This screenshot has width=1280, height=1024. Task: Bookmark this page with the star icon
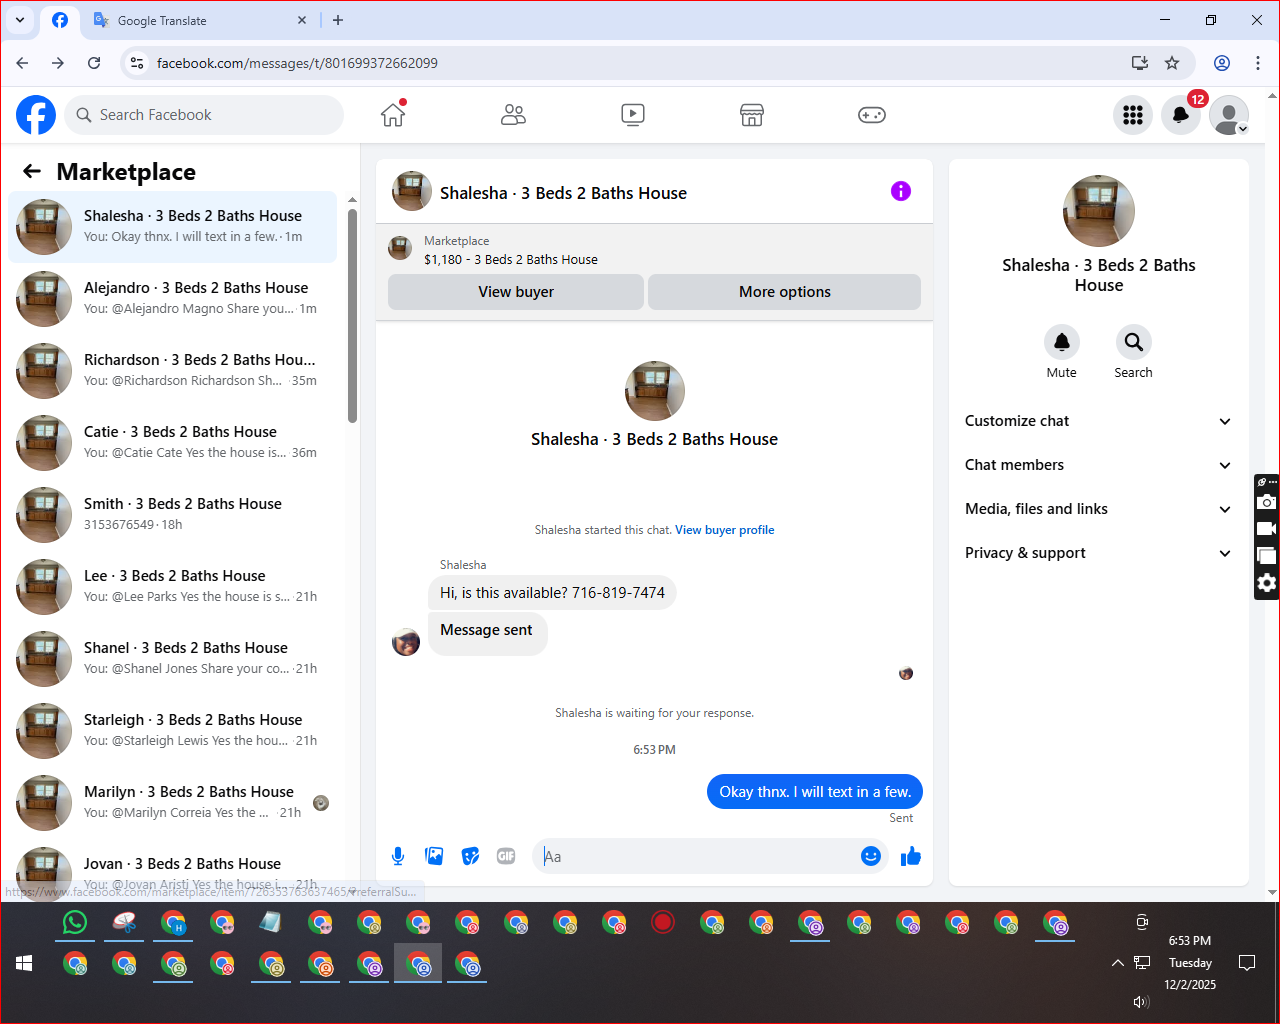click(1172, 63)
